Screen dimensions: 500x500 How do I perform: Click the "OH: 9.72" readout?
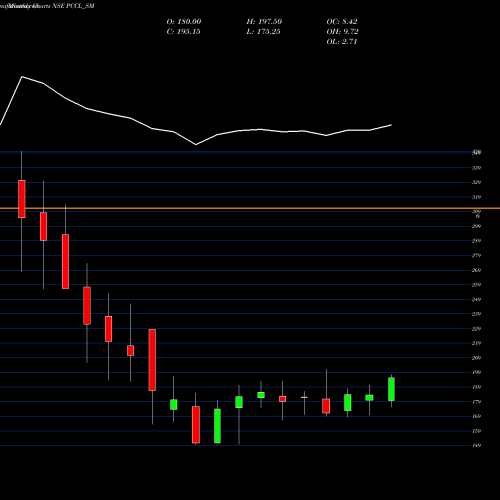point(342,32)
